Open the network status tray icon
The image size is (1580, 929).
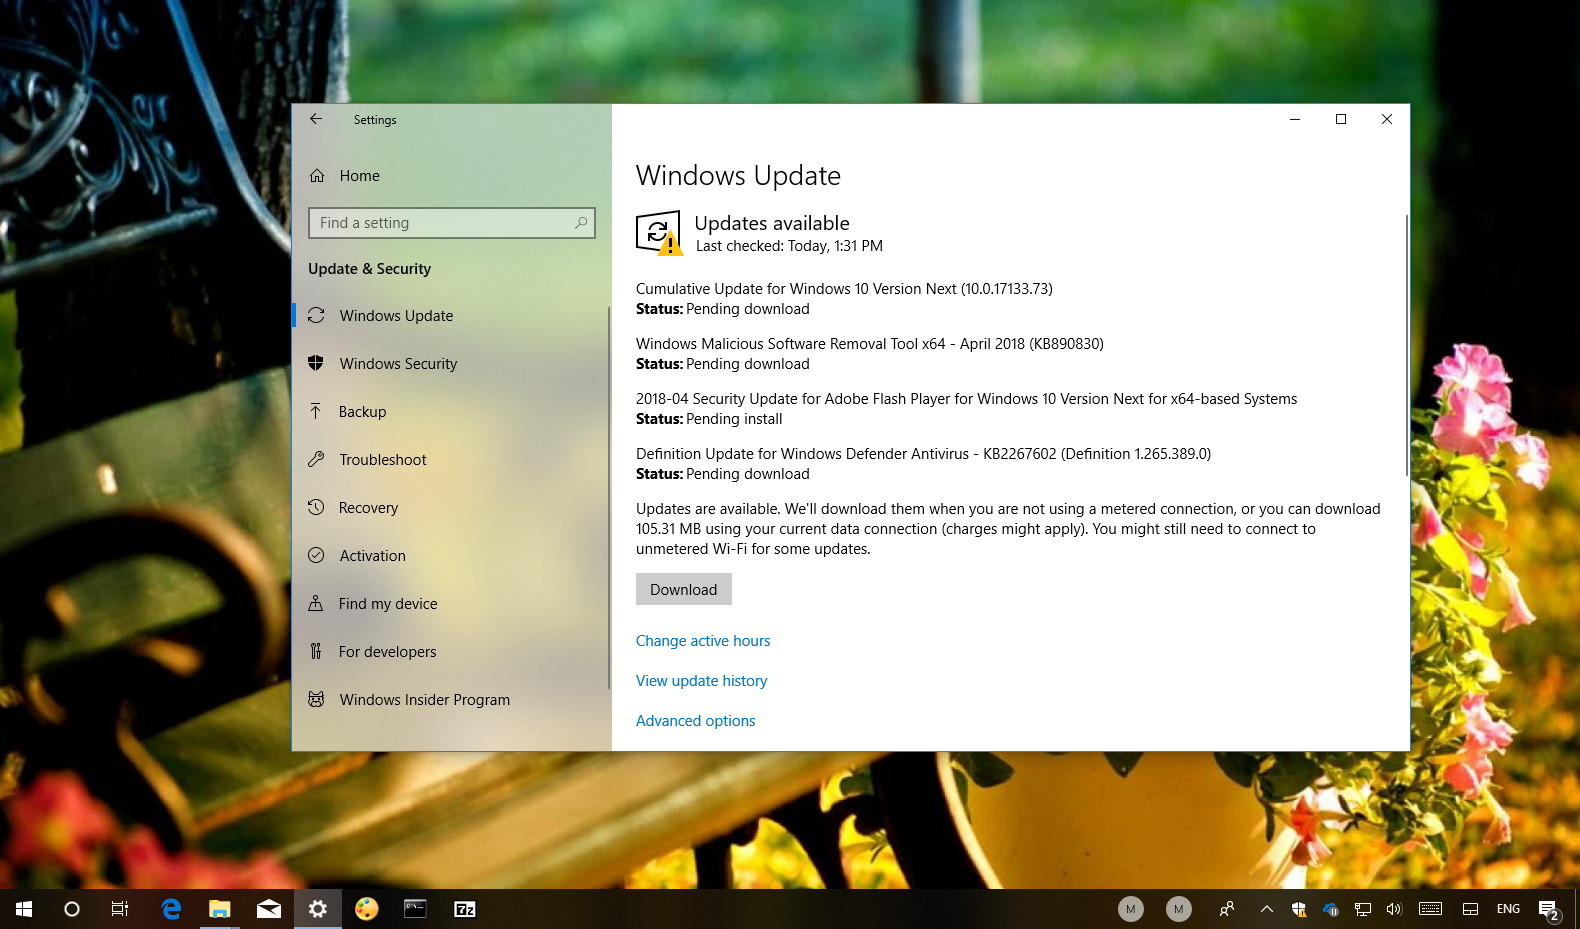click(1363, 909)
